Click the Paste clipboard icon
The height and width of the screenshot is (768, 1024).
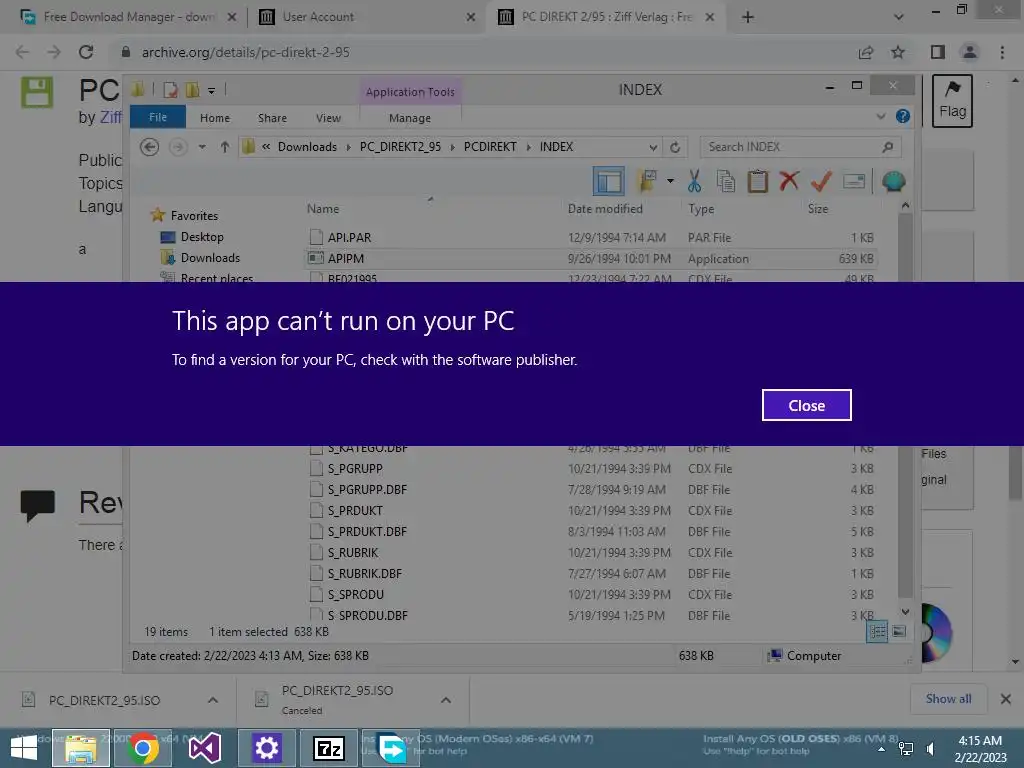[x=758, y=181]
